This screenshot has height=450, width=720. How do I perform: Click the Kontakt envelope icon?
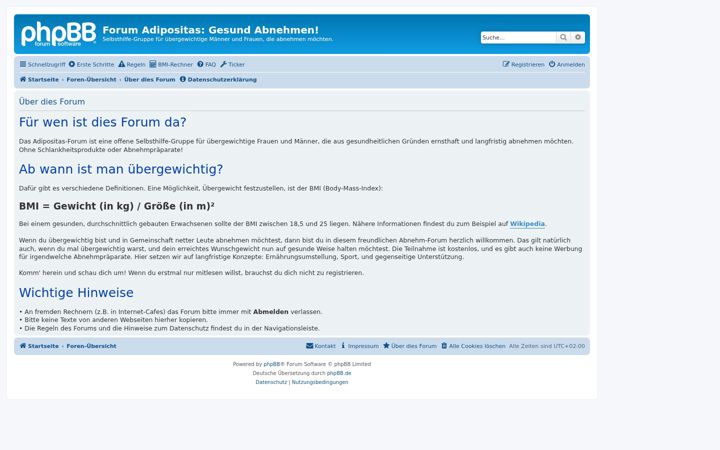click(310, 346)
